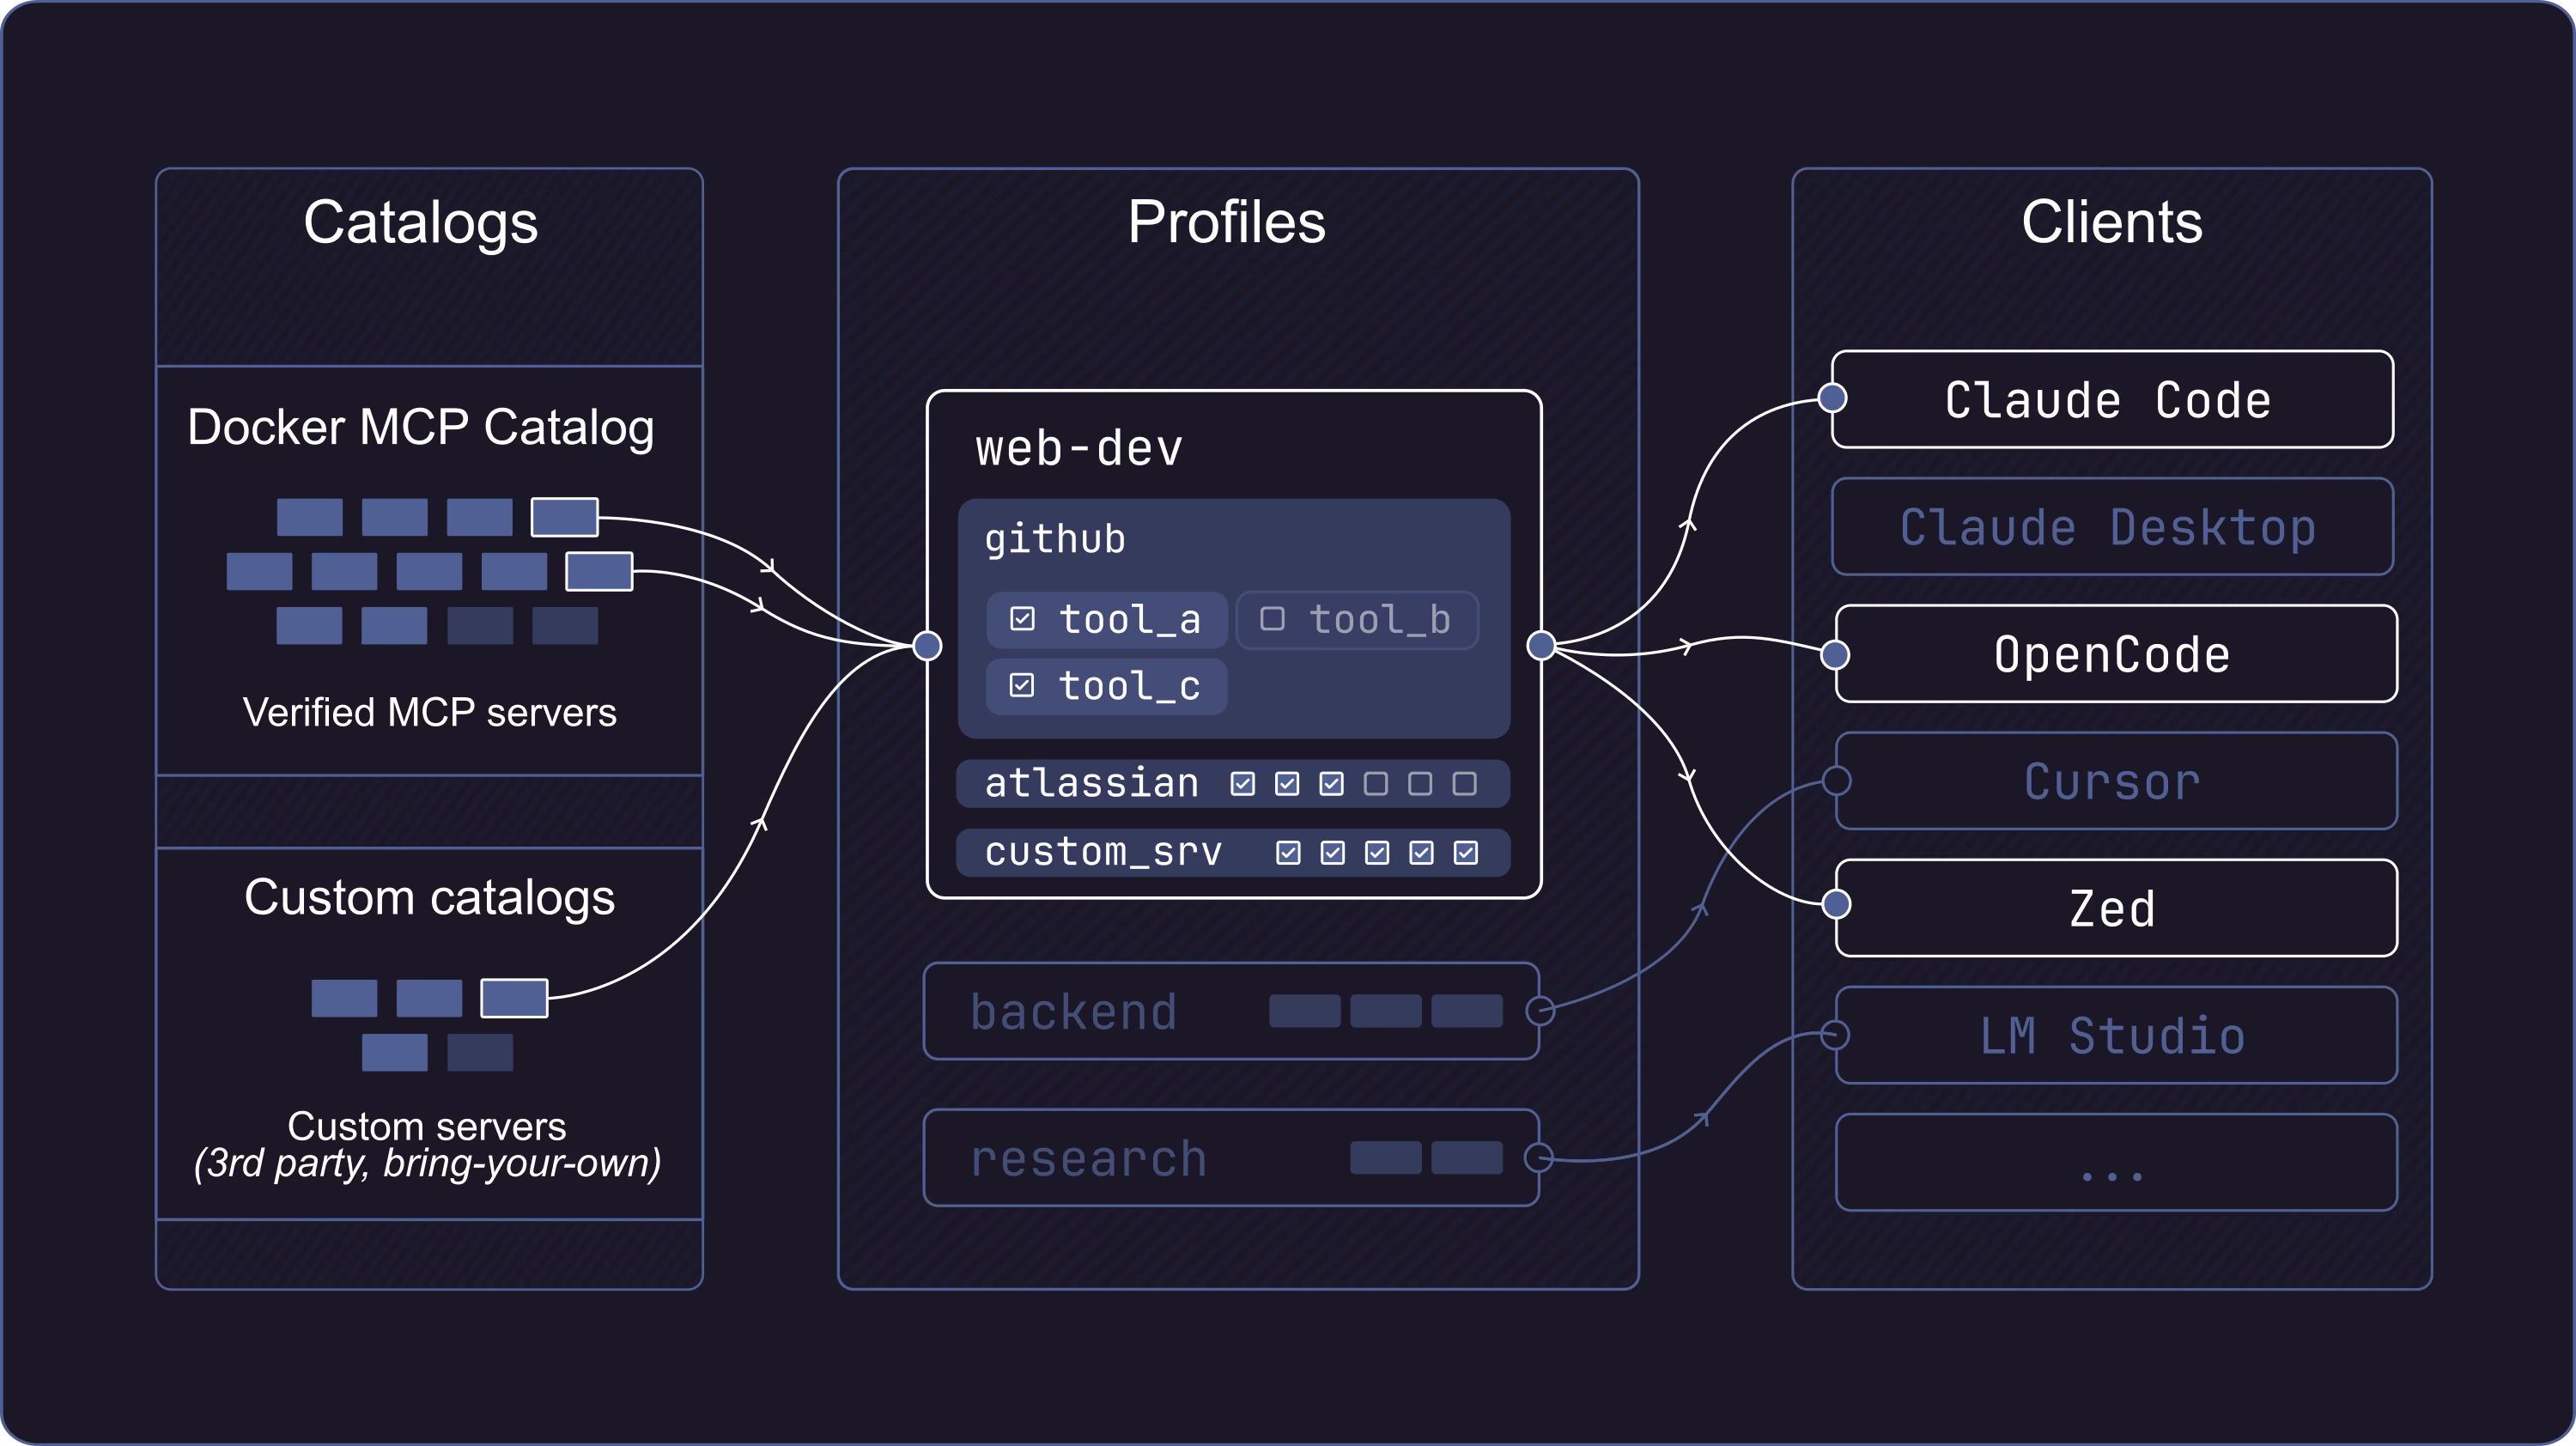Click the dimmed last bottom-row Docker catalog block

(x=565, y=625)
